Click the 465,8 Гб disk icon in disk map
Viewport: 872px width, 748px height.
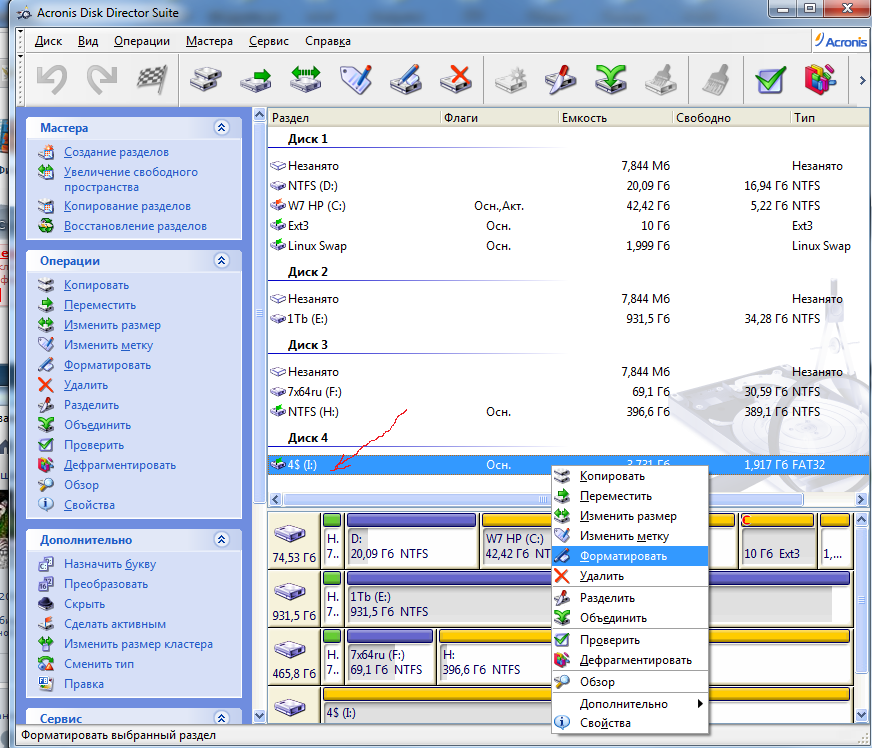290,650
